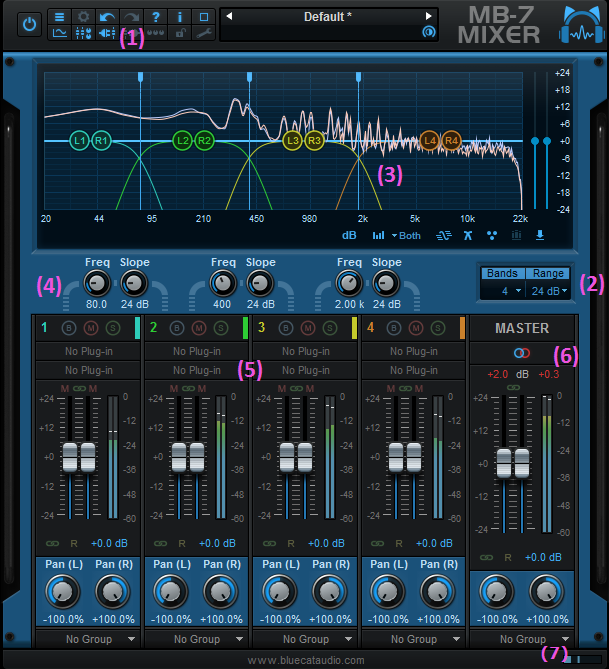Open band 2 No Group dropdown
The image size is (609, 669).
(196, 639)
